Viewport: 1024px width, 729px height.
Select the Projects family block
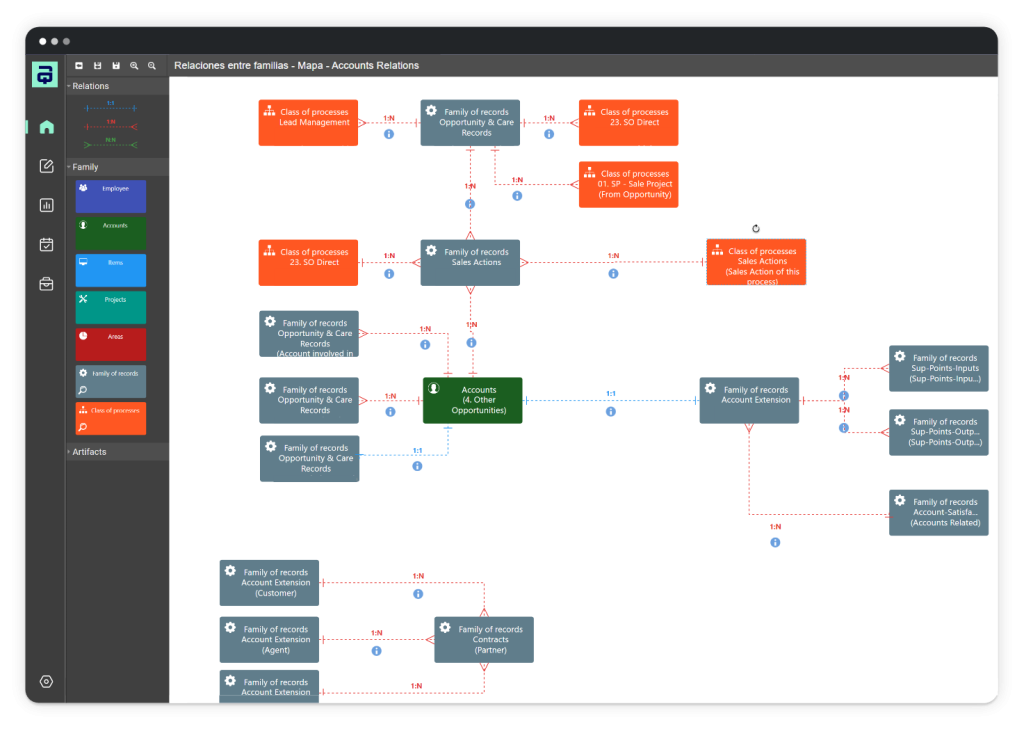coord(110,307)
